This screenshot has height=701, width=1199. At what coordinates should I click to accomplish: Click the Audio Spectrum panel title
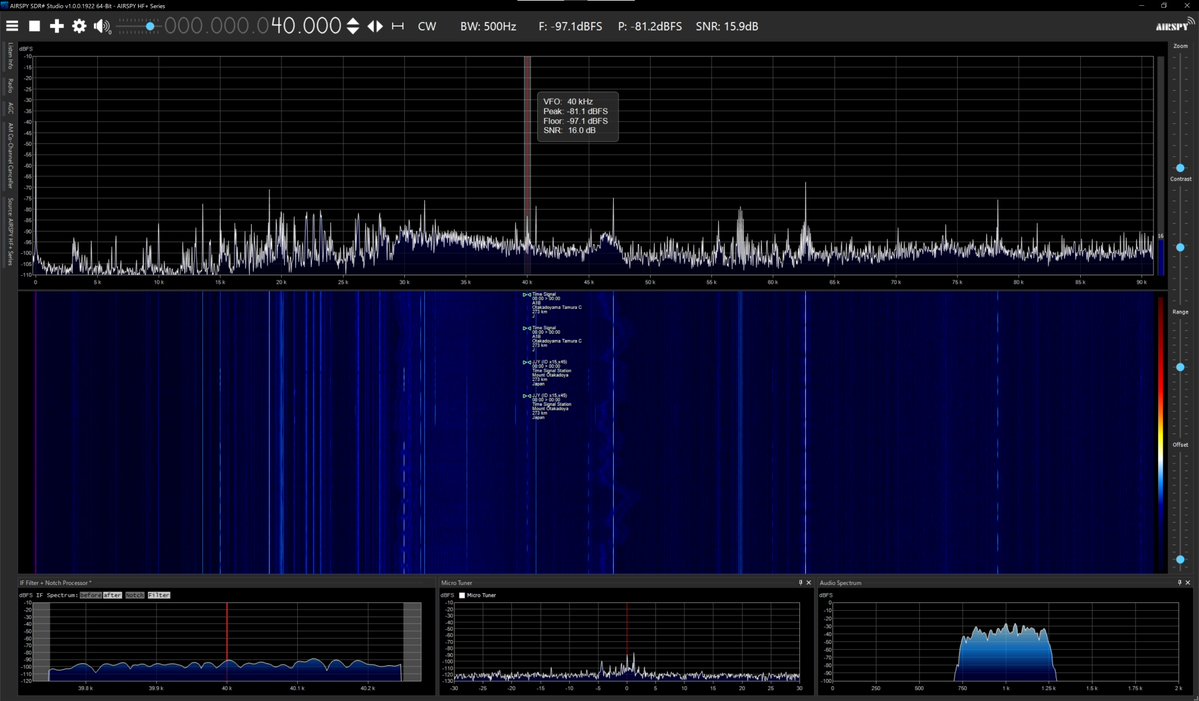pyautogui.click(x=840, y=583)
